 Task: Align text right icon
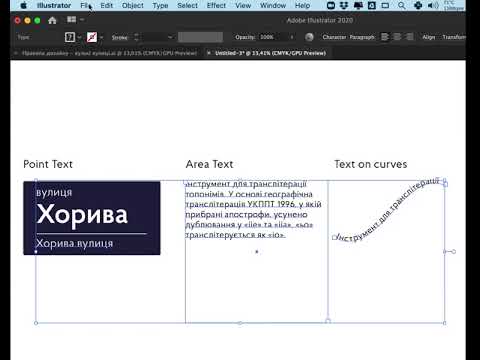coord(410,37)
